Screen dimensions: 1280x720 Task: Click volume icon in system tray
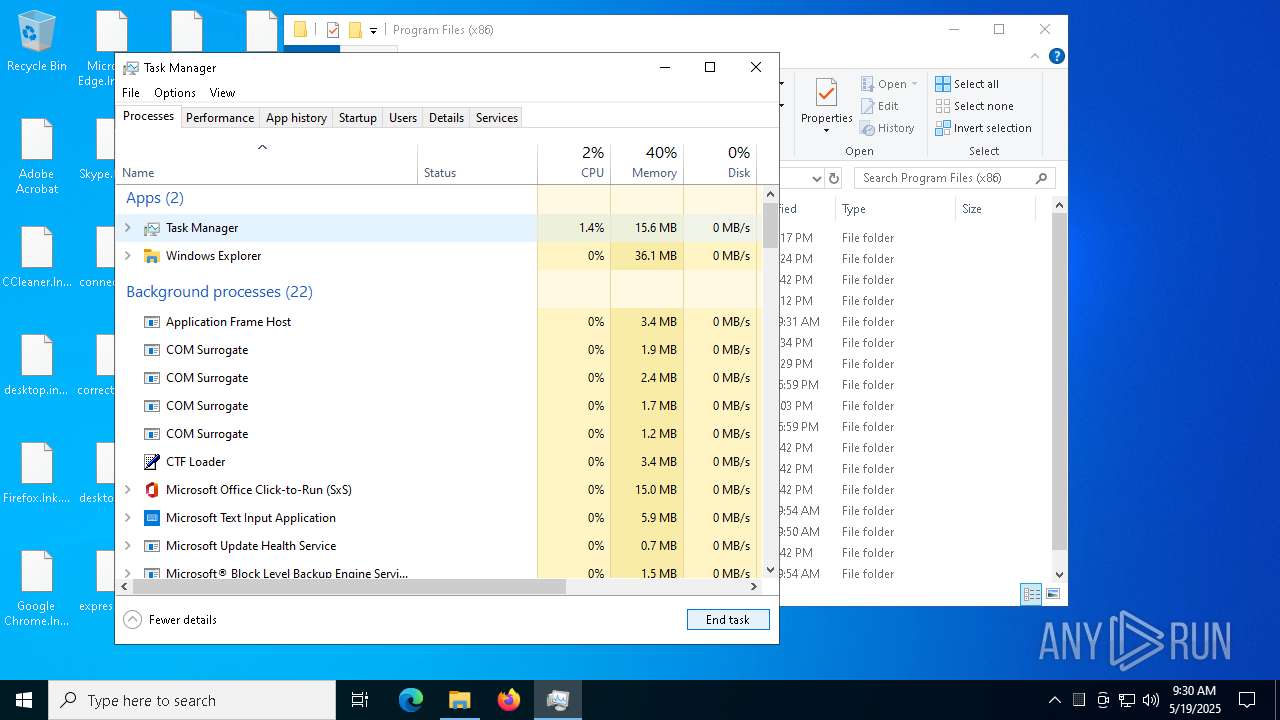coord(1150,700)
